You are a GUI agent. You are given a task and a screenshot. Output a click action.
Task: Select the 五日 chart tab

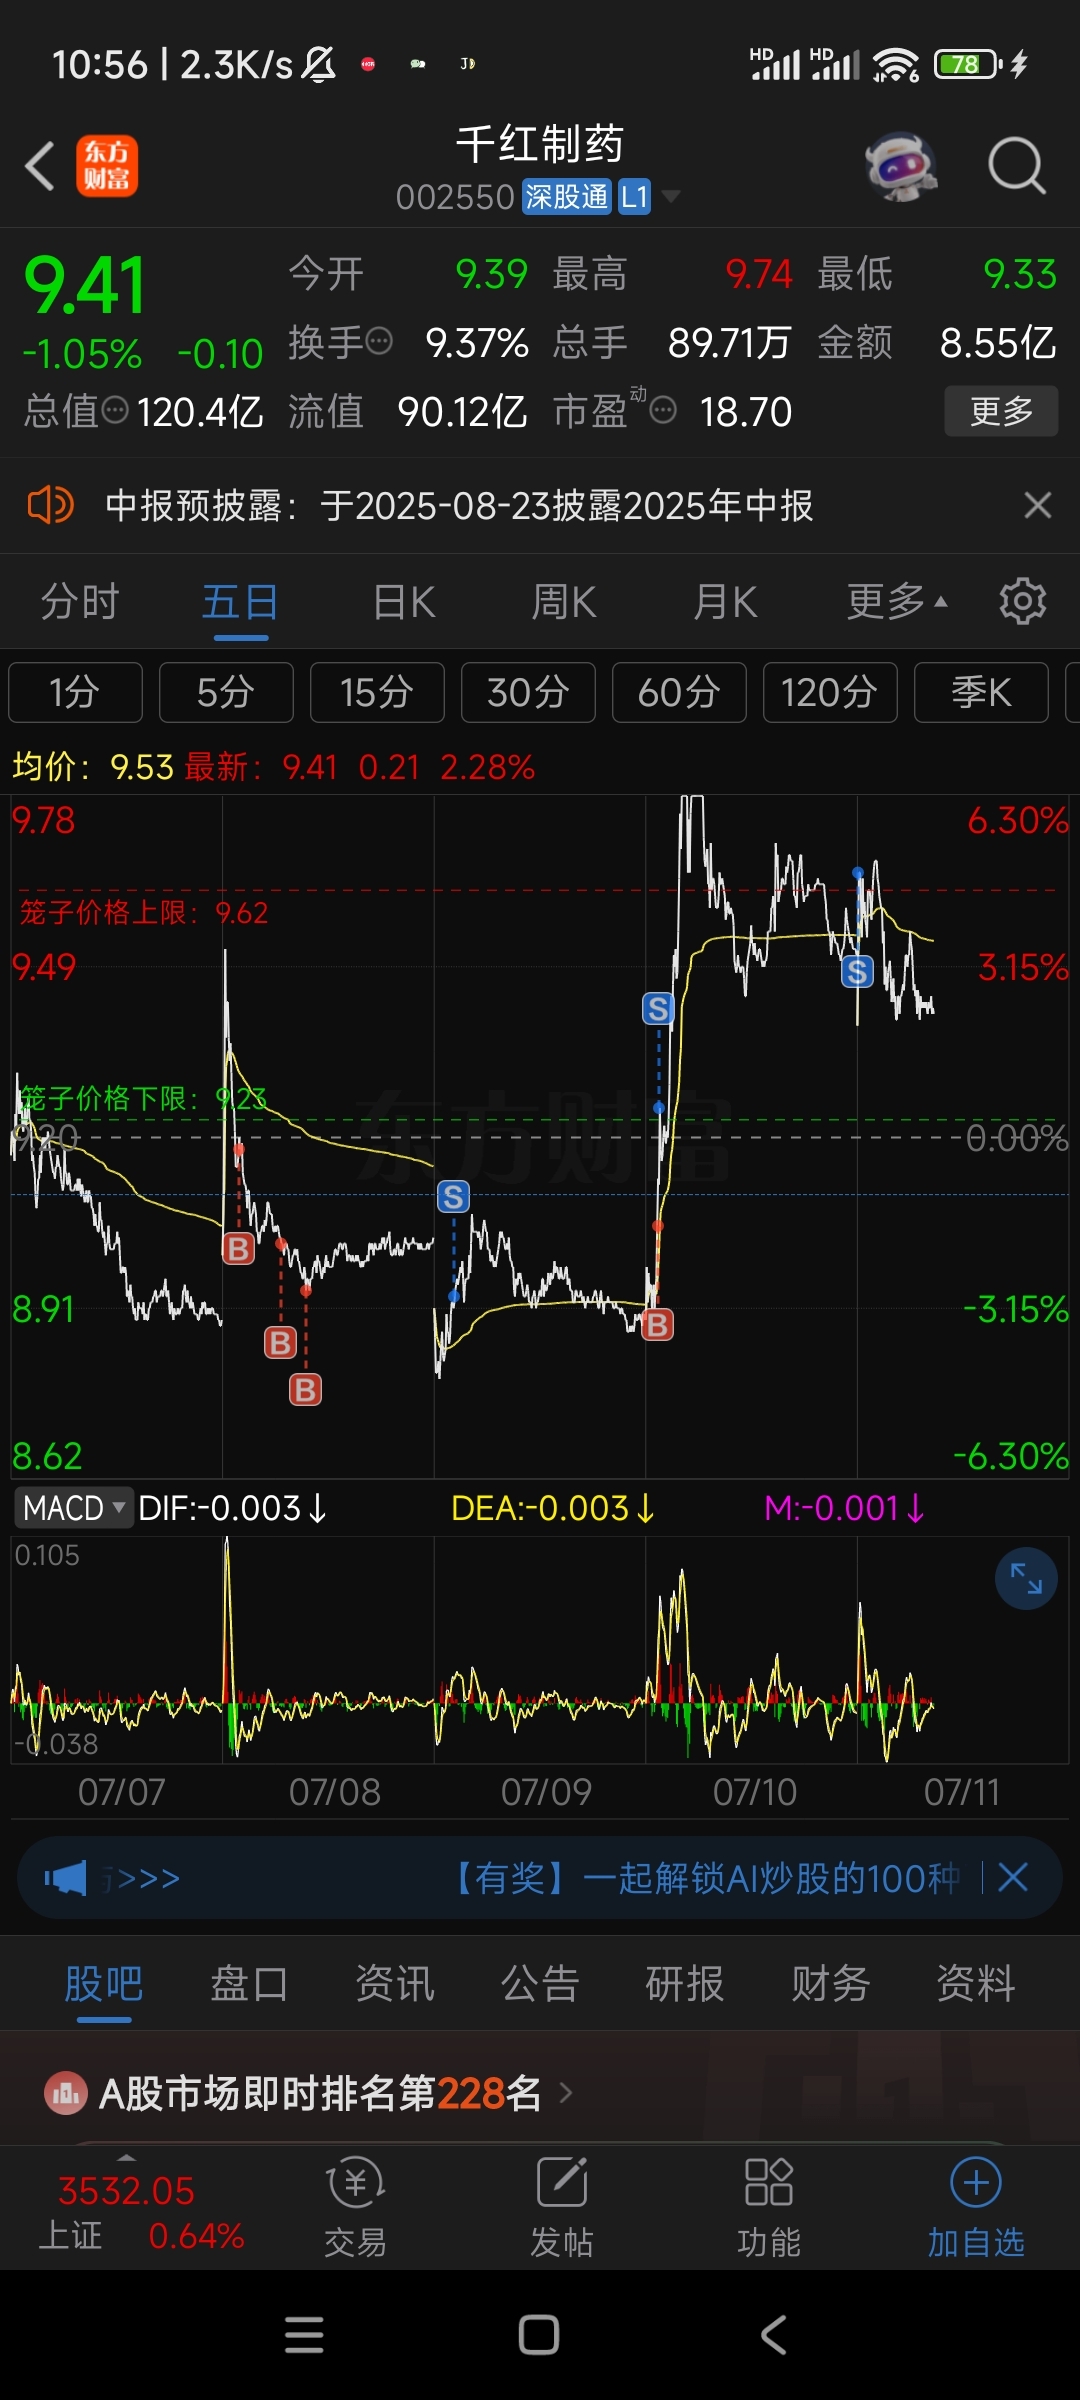point(240,602)
